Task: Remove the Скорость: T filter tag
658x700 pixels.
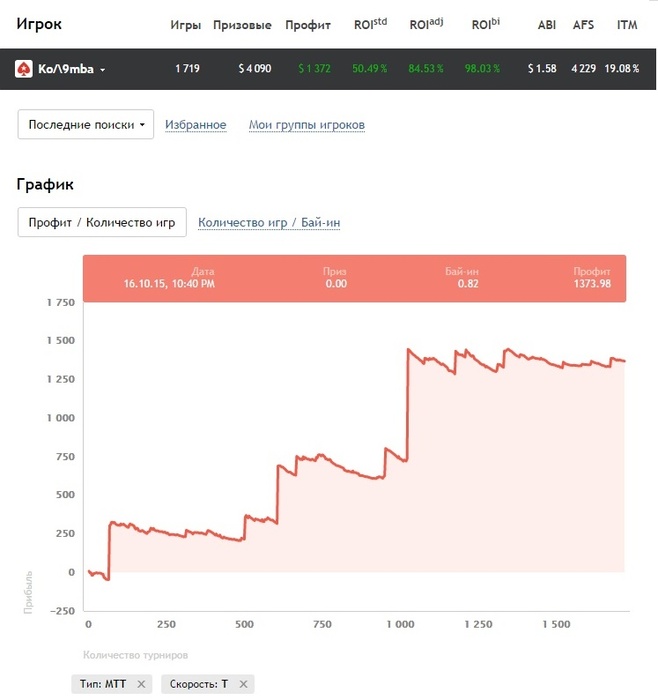Action: tap(243, 683)
